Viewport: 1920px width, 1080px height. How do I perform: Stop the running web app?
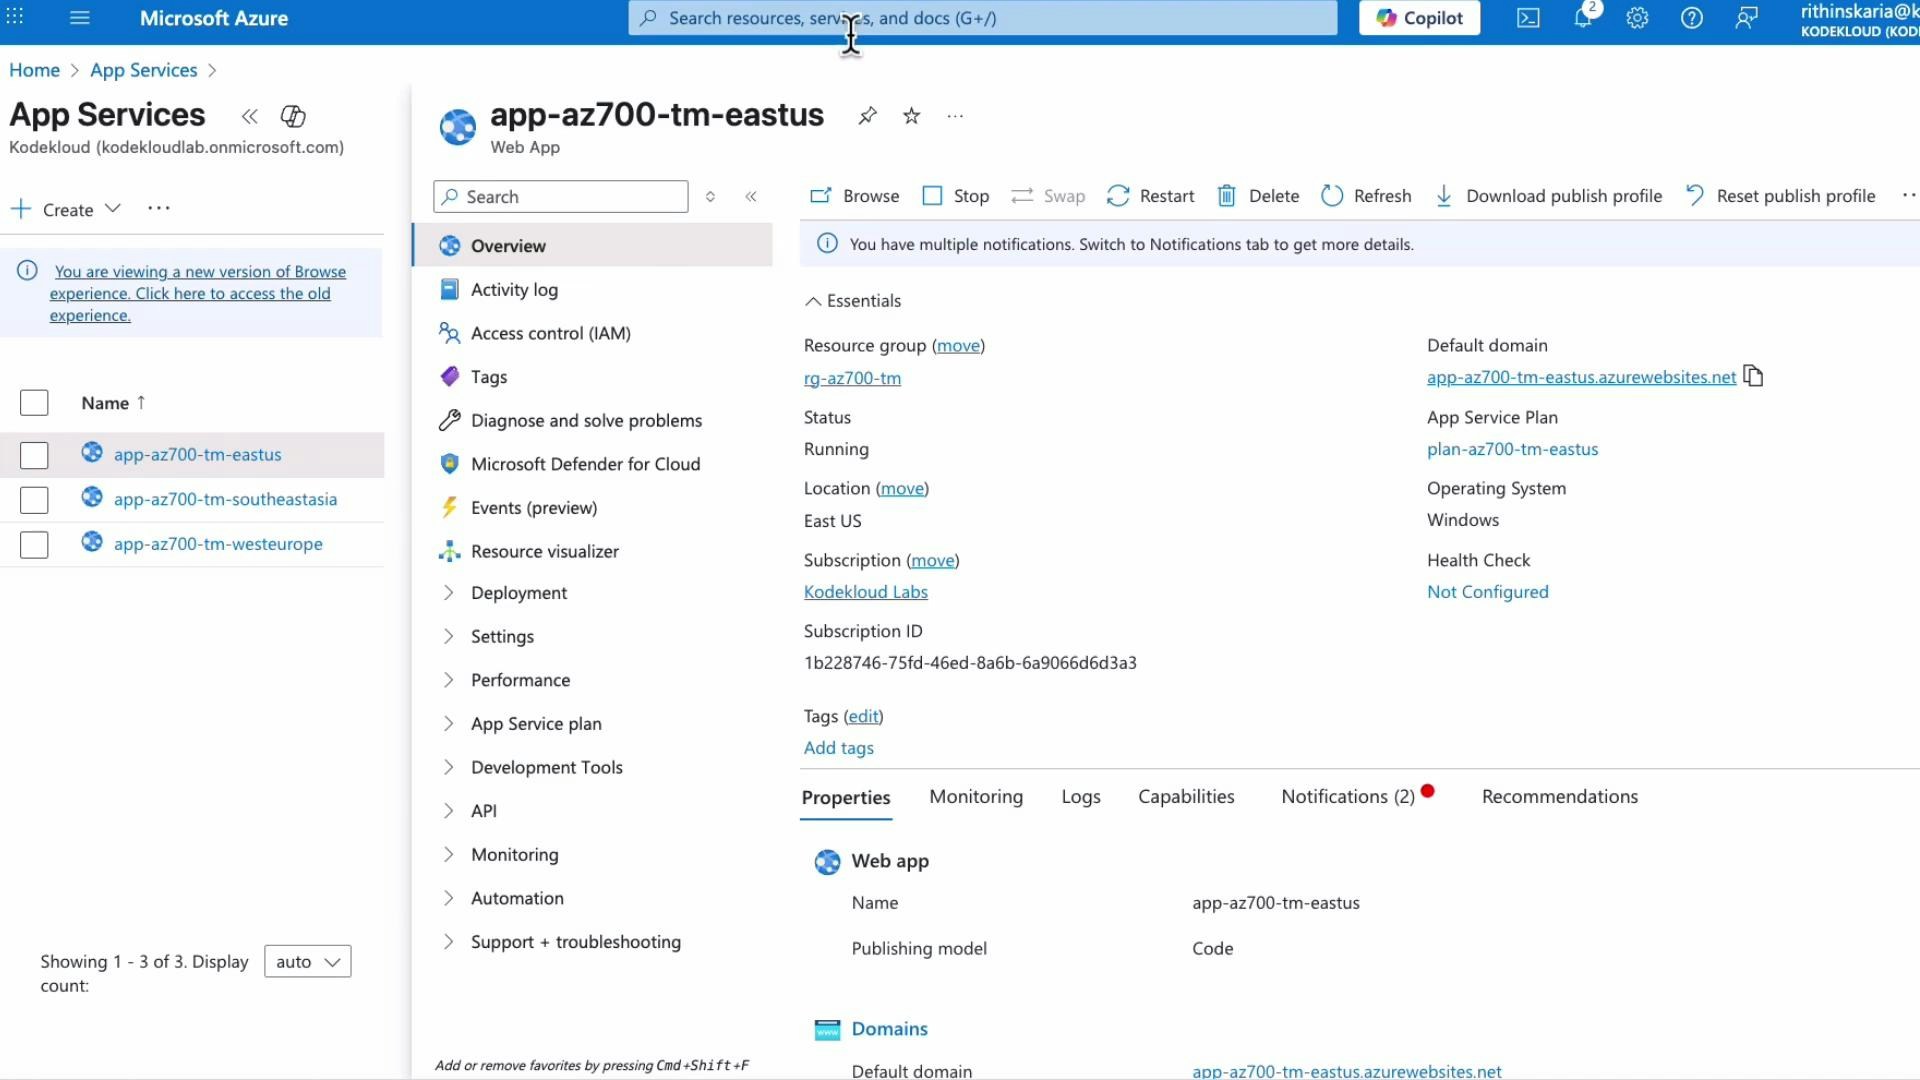(x=955, y=196)
